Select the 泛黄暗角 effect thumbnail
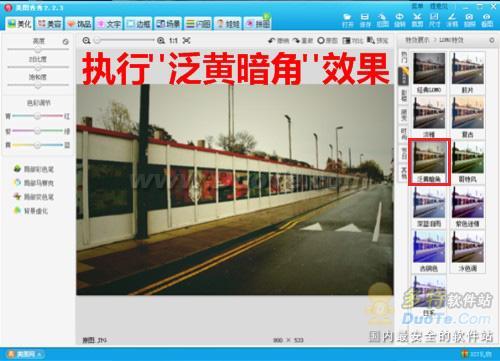This screenshot has height=361, width=500. click(x=429, y=161)
